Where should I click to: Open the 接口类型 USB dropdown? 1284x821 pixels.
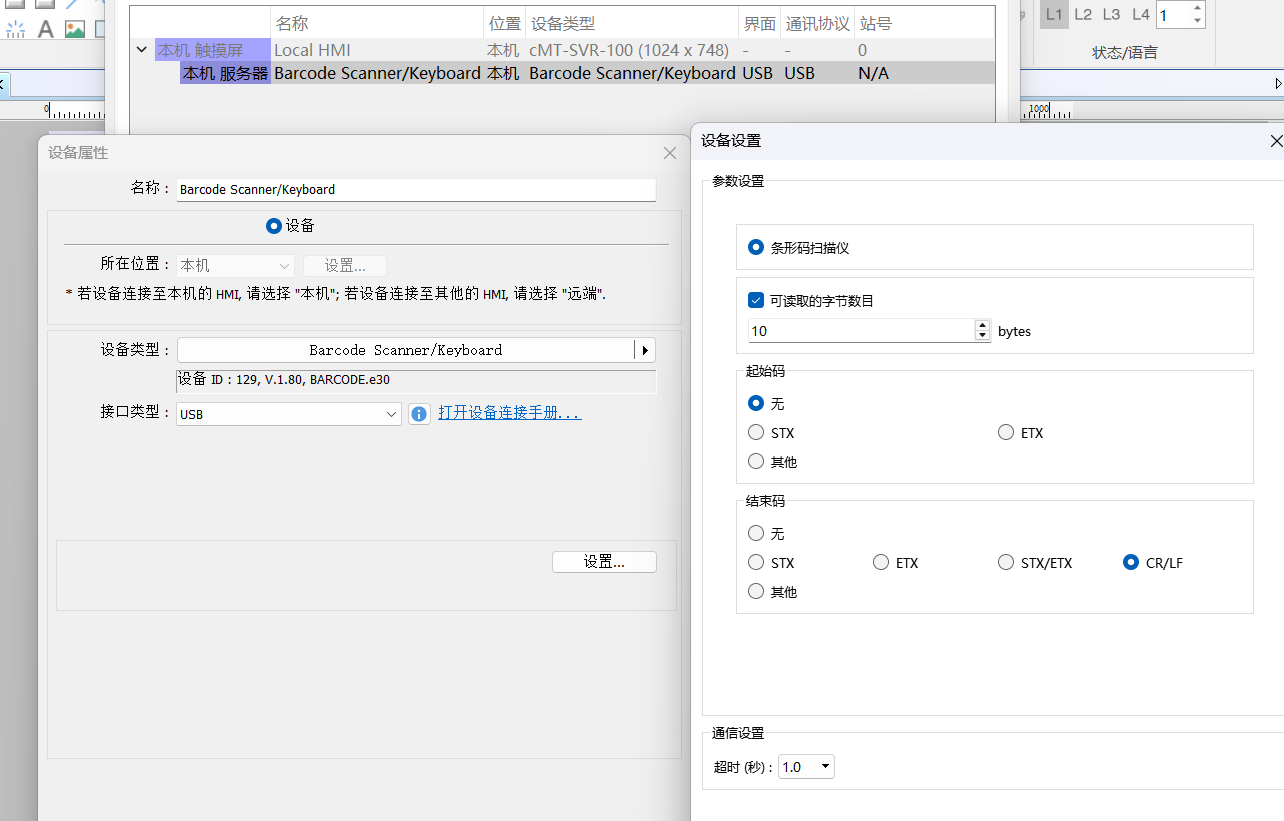[x=289, y=413]
